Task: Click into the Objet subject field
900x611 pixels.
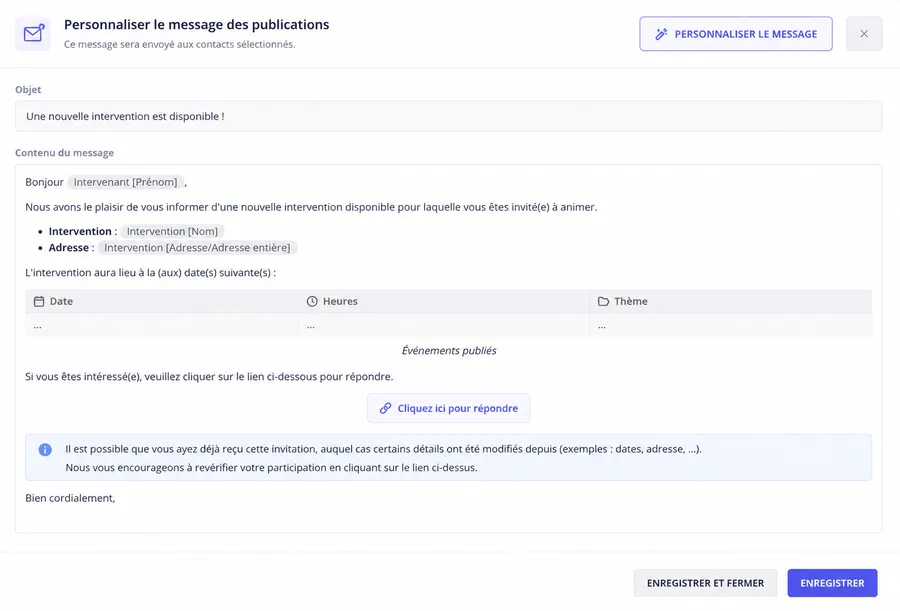Action: 448,116
